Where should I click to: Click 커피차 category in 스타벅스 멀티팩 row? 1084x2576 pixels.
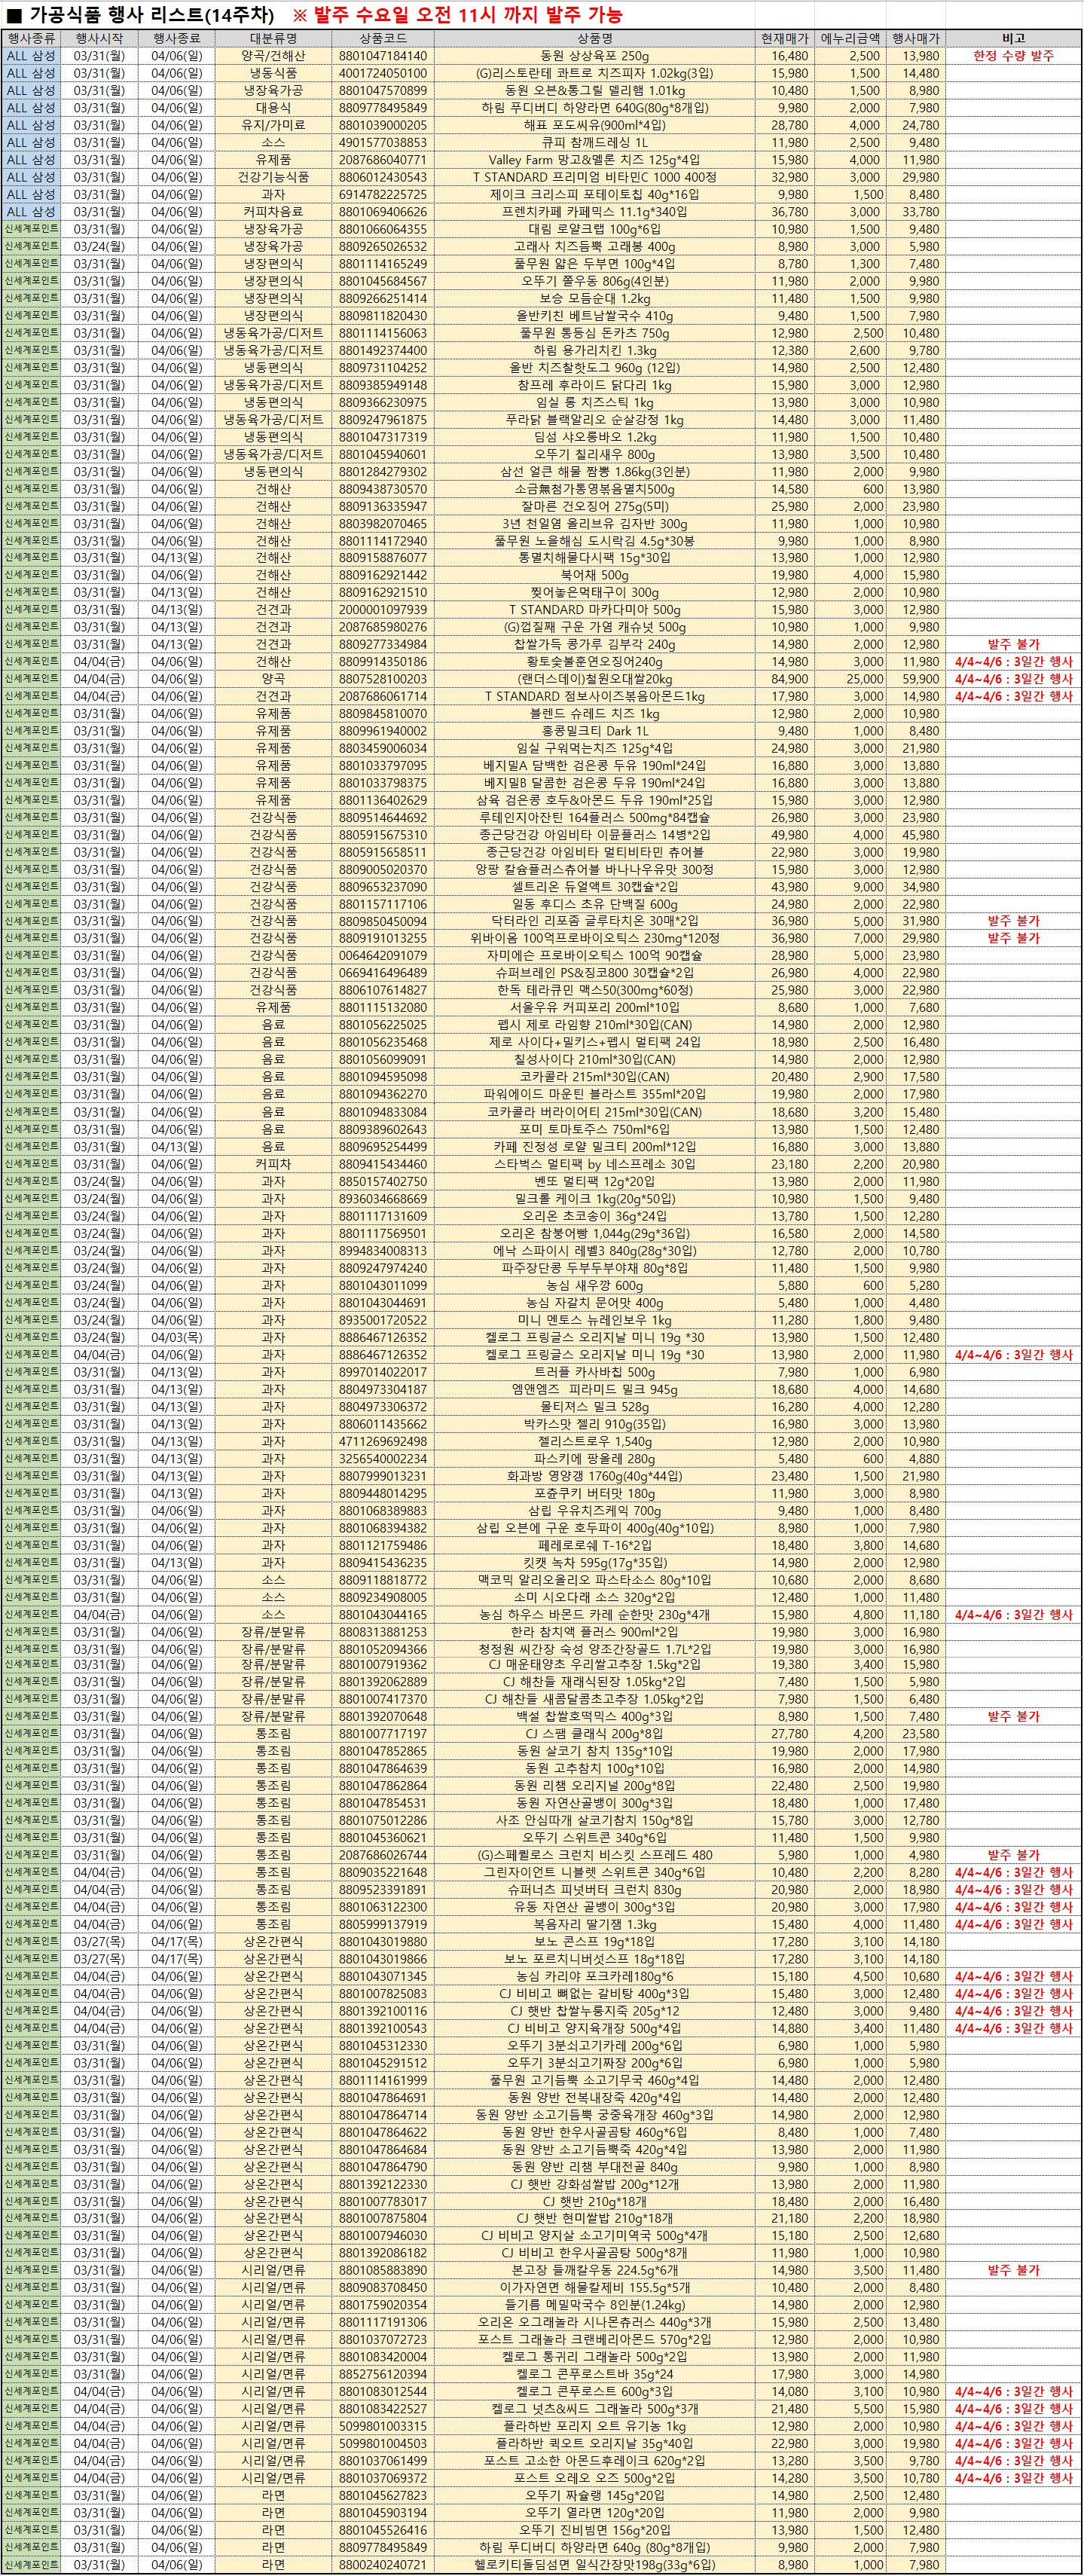(x=273, y=1163)
